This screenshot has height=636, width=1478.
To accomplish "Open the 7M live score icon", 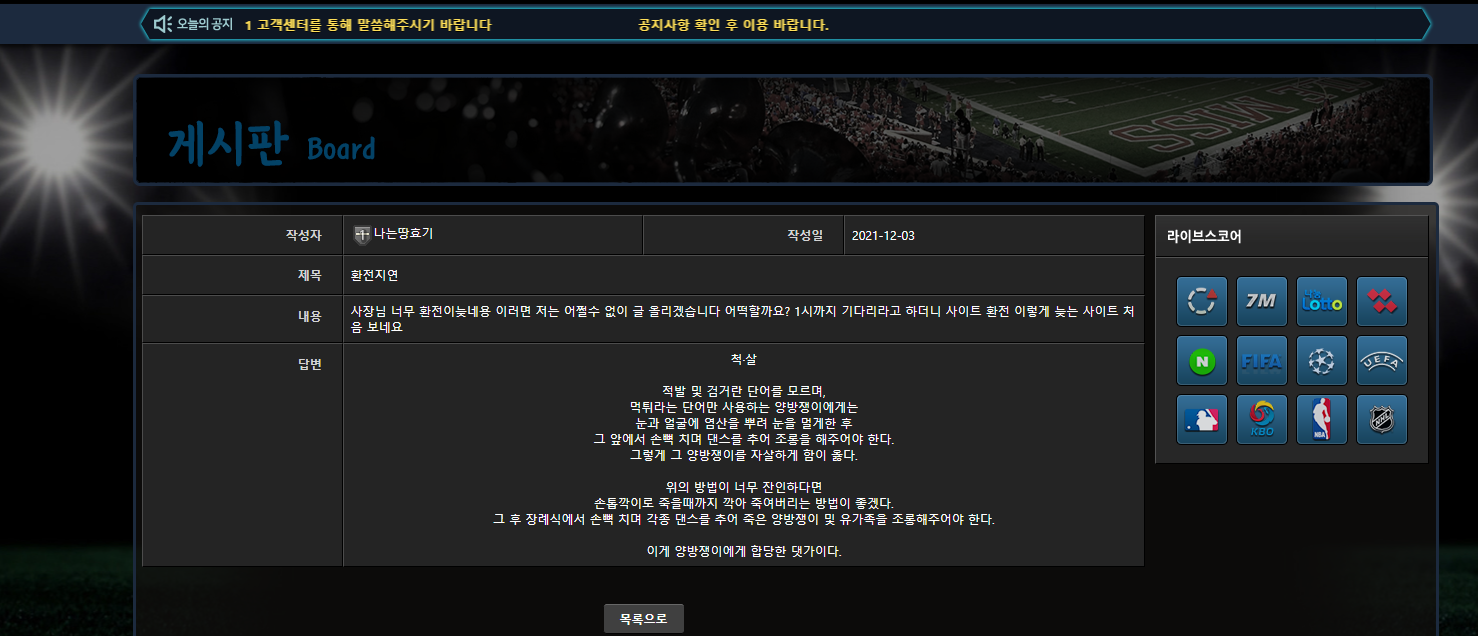I will pyautogui.click(x=1262, y=301).
